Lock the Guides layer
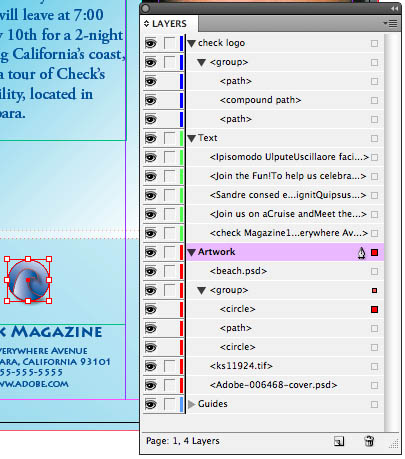405x459 pixels. coord(169,404)
